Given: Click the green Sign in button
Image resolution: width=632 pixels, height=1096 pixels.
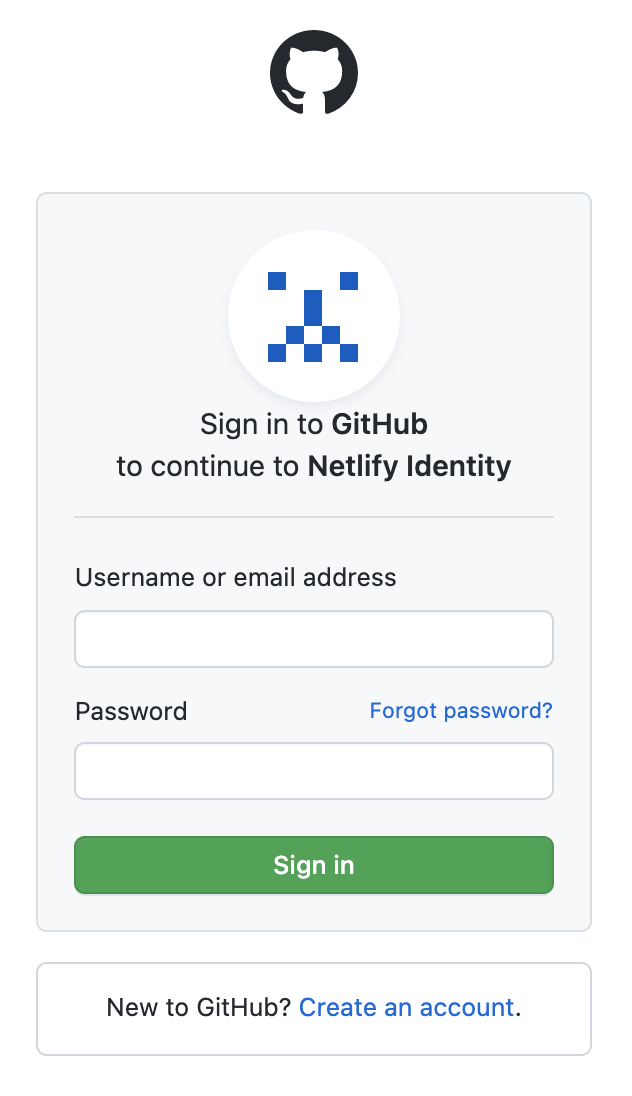Looking at the screenshot, I should tap(314, 864).
